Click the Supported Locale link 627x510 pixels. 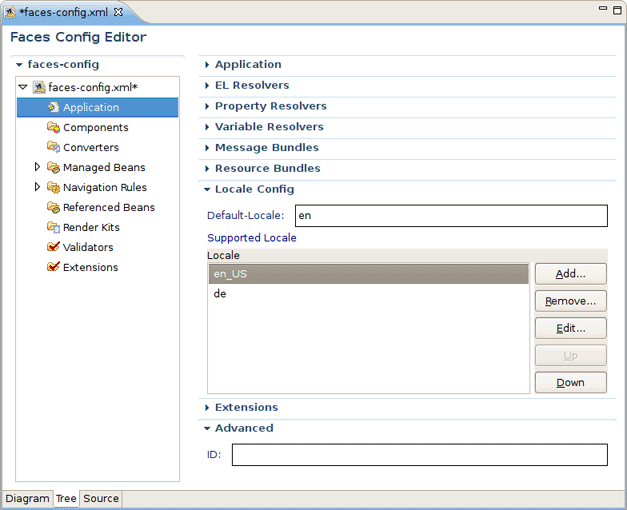[252, 238]
